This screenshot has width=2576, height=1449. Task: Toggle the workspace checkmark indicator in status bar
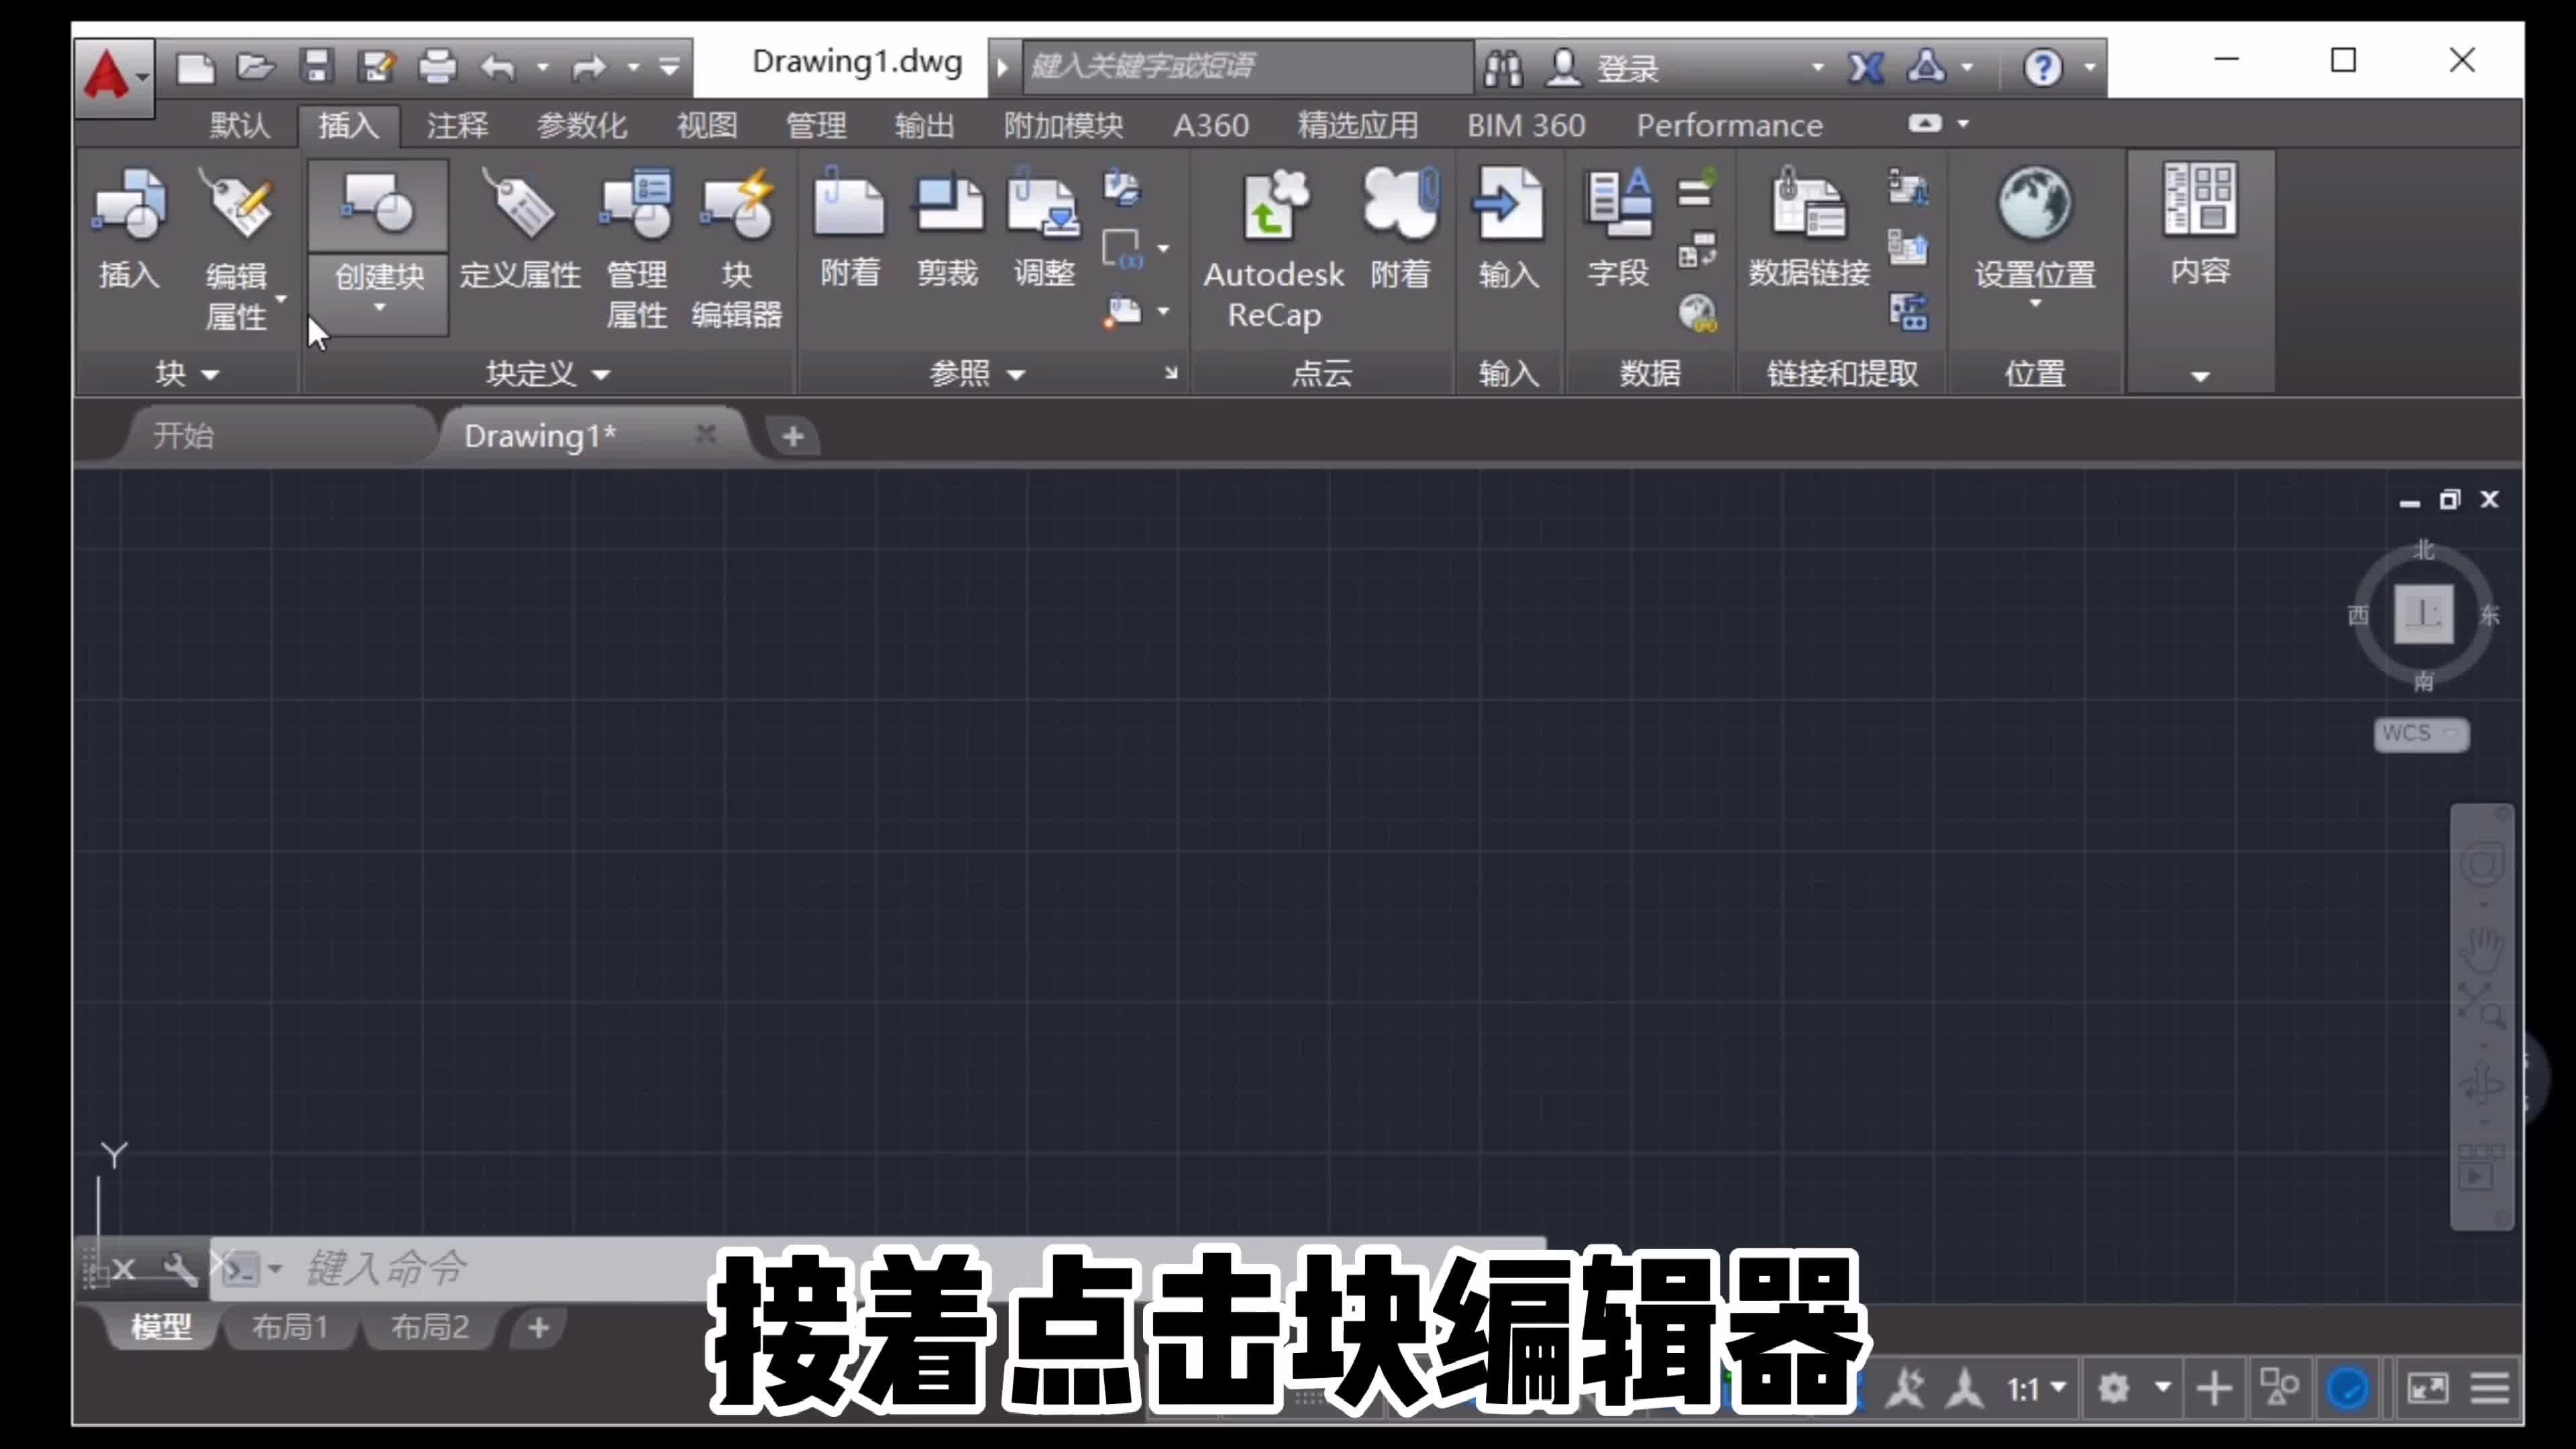coord(2348,1388)
